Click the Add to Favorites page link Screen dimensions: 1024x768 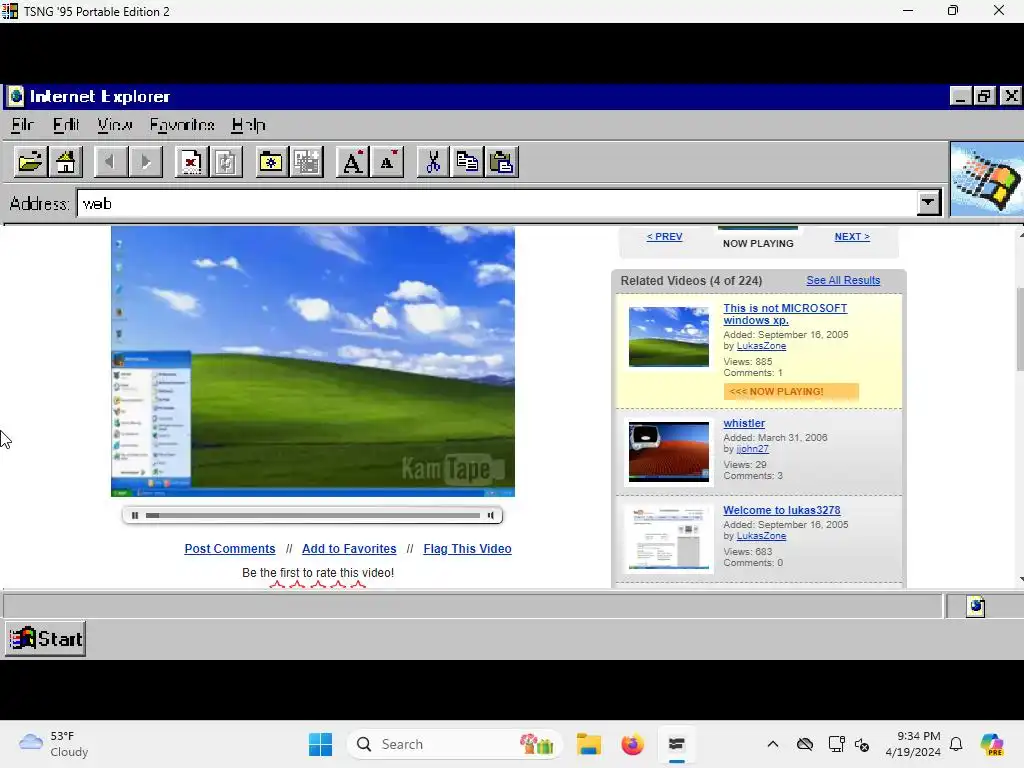tap(349, 549)
